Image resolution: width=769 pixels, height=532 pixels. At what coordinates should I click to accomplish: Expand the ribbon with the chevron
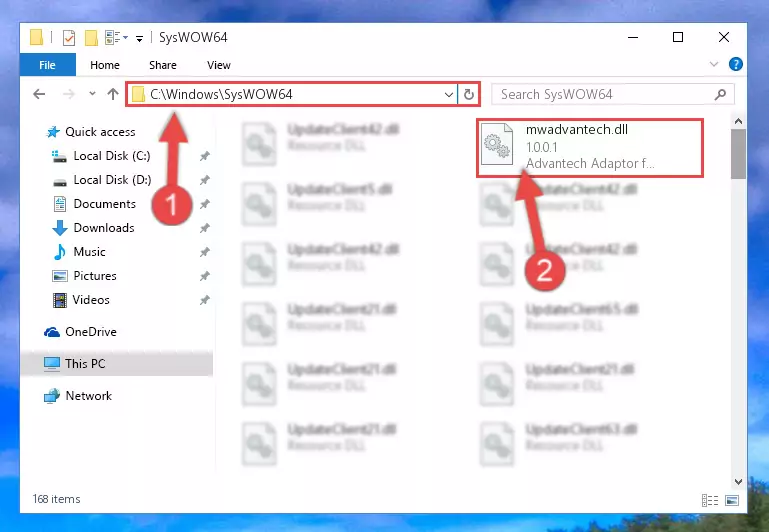tap(714, 64)
